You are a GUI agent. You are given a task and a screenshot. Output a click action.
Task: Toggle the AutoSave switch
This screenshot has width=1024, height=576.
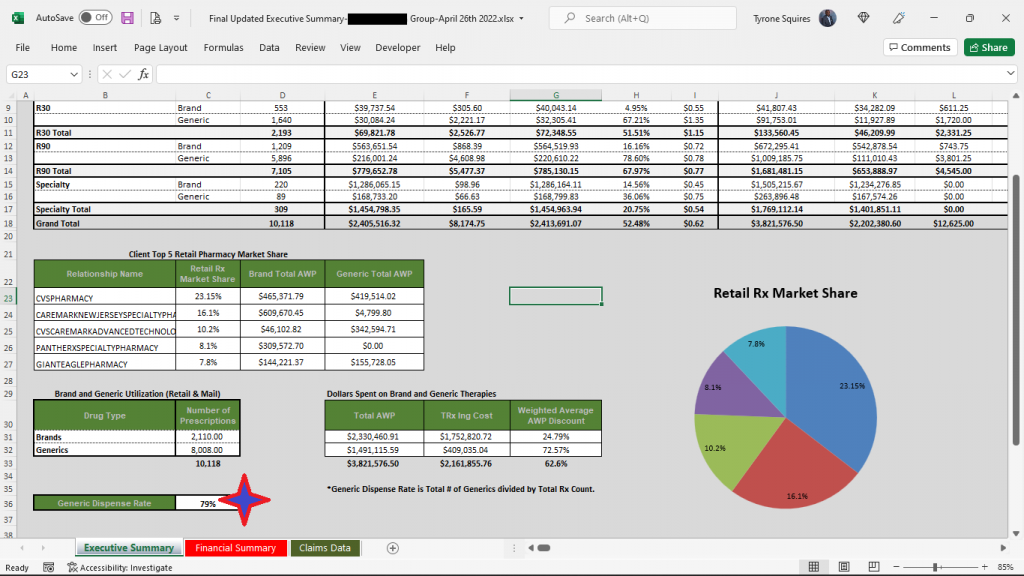(x=95, y=18)
